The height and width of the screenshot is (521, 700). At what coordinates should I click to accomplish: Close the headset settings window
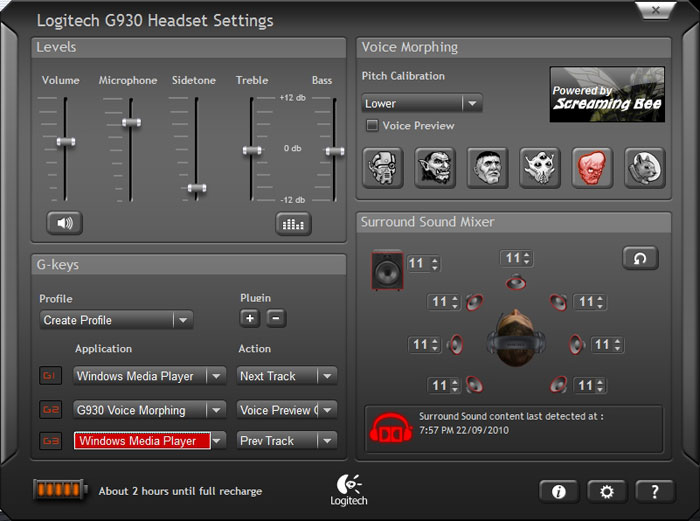click(x=655, y=10)
